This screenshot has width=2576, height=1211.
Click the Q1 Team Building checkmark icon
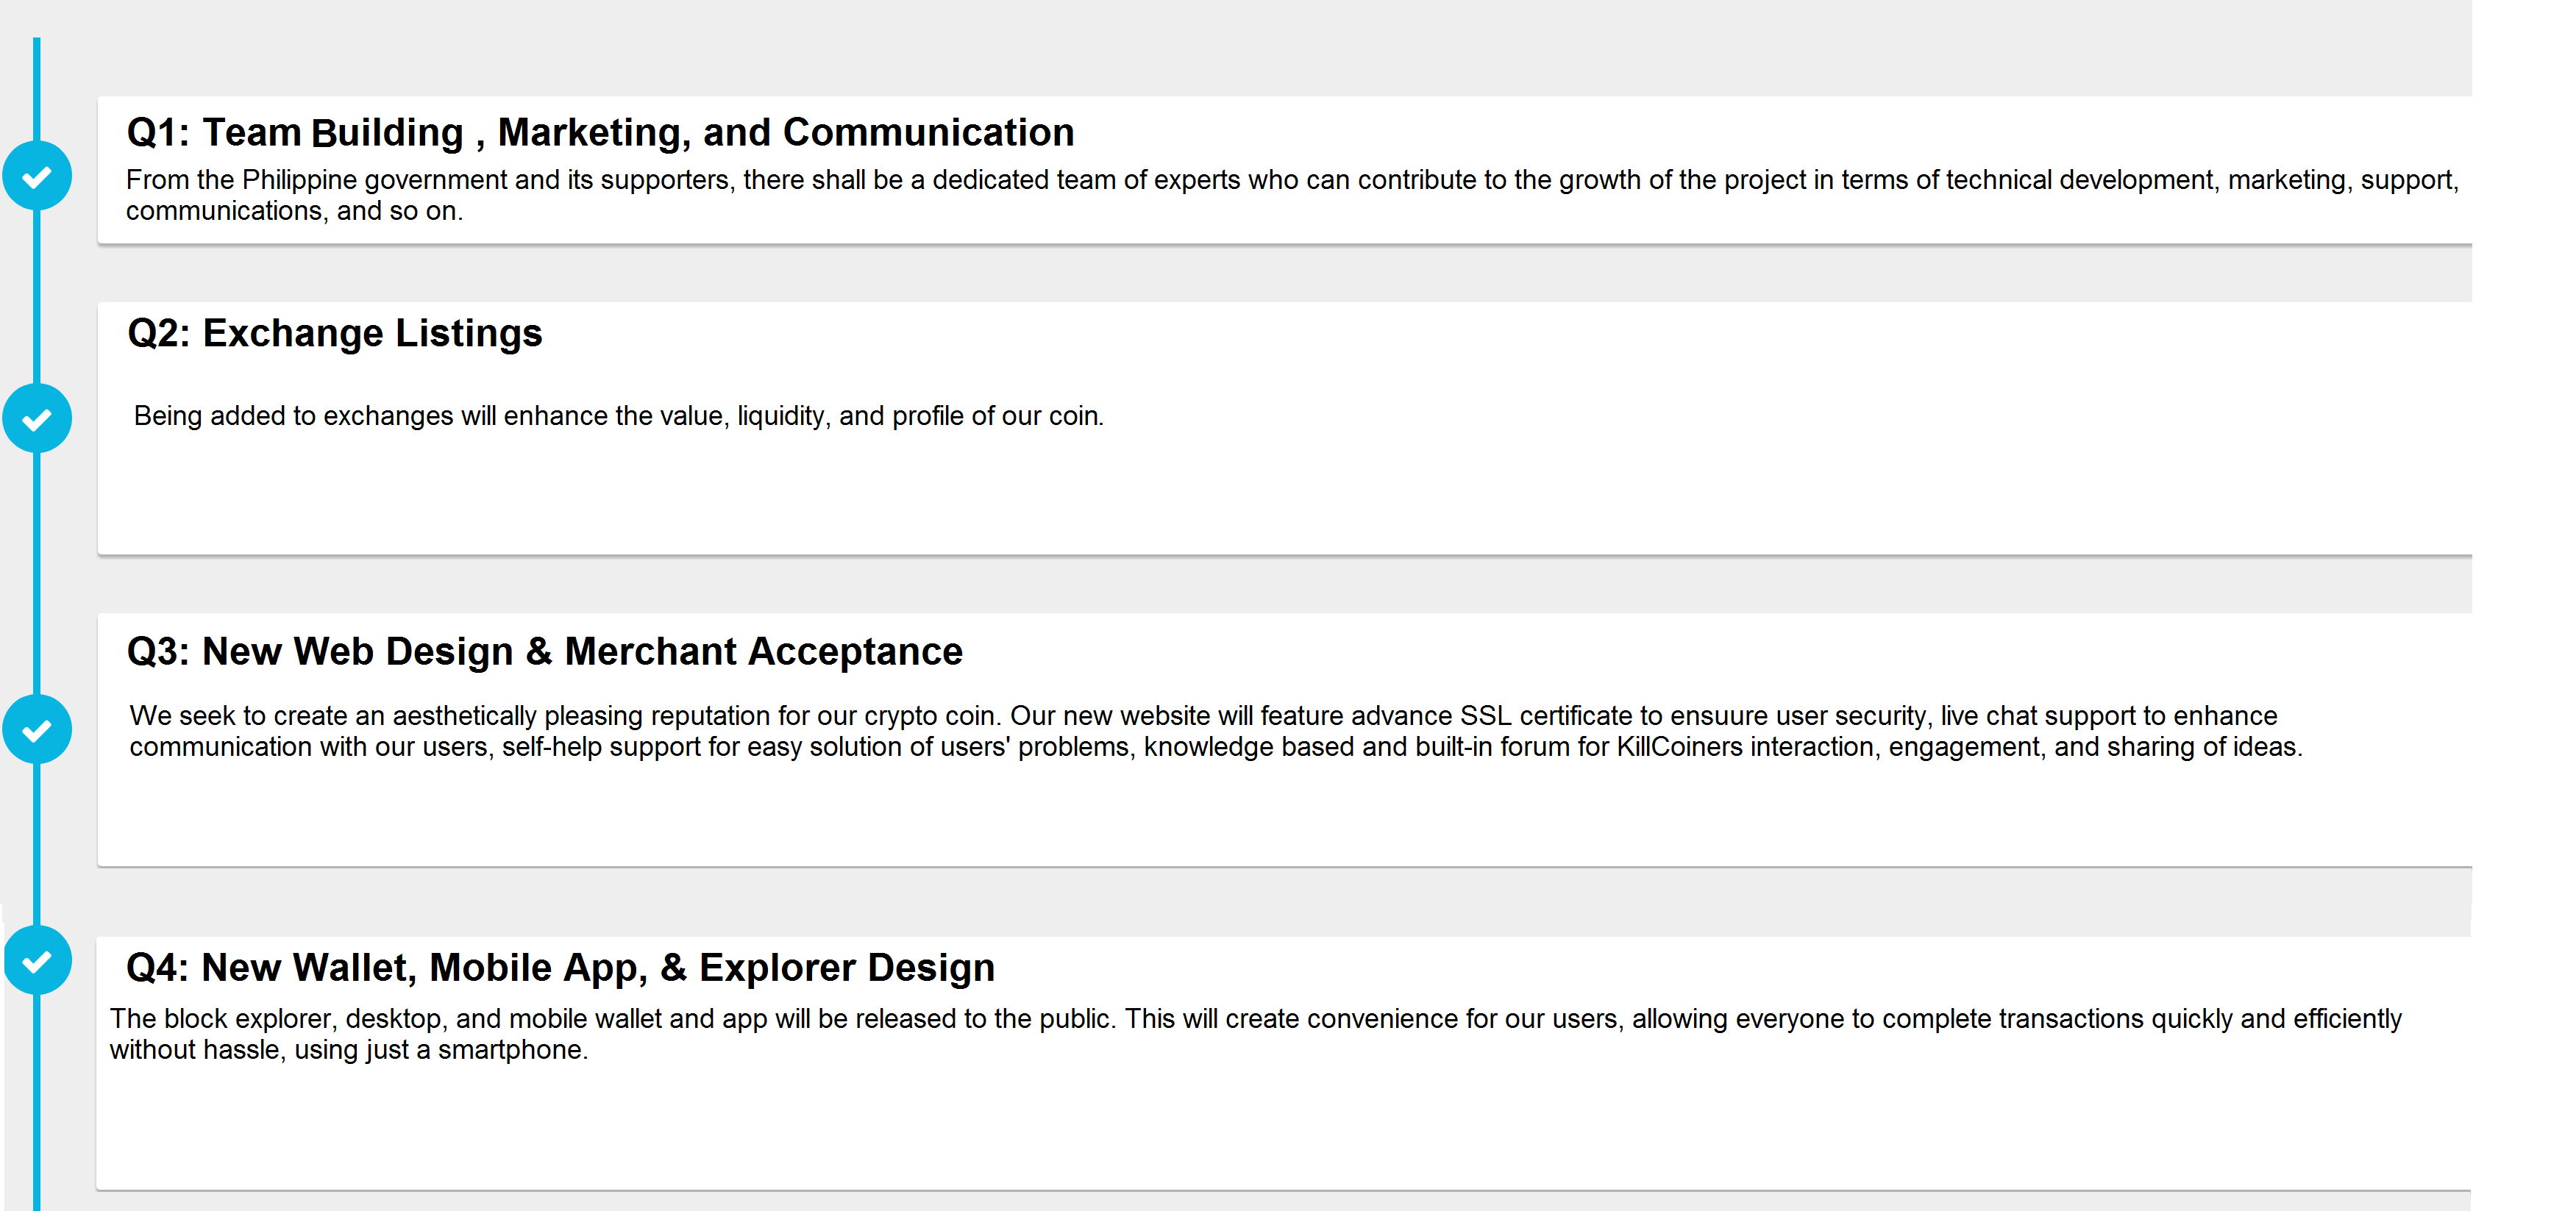point(37,176)
